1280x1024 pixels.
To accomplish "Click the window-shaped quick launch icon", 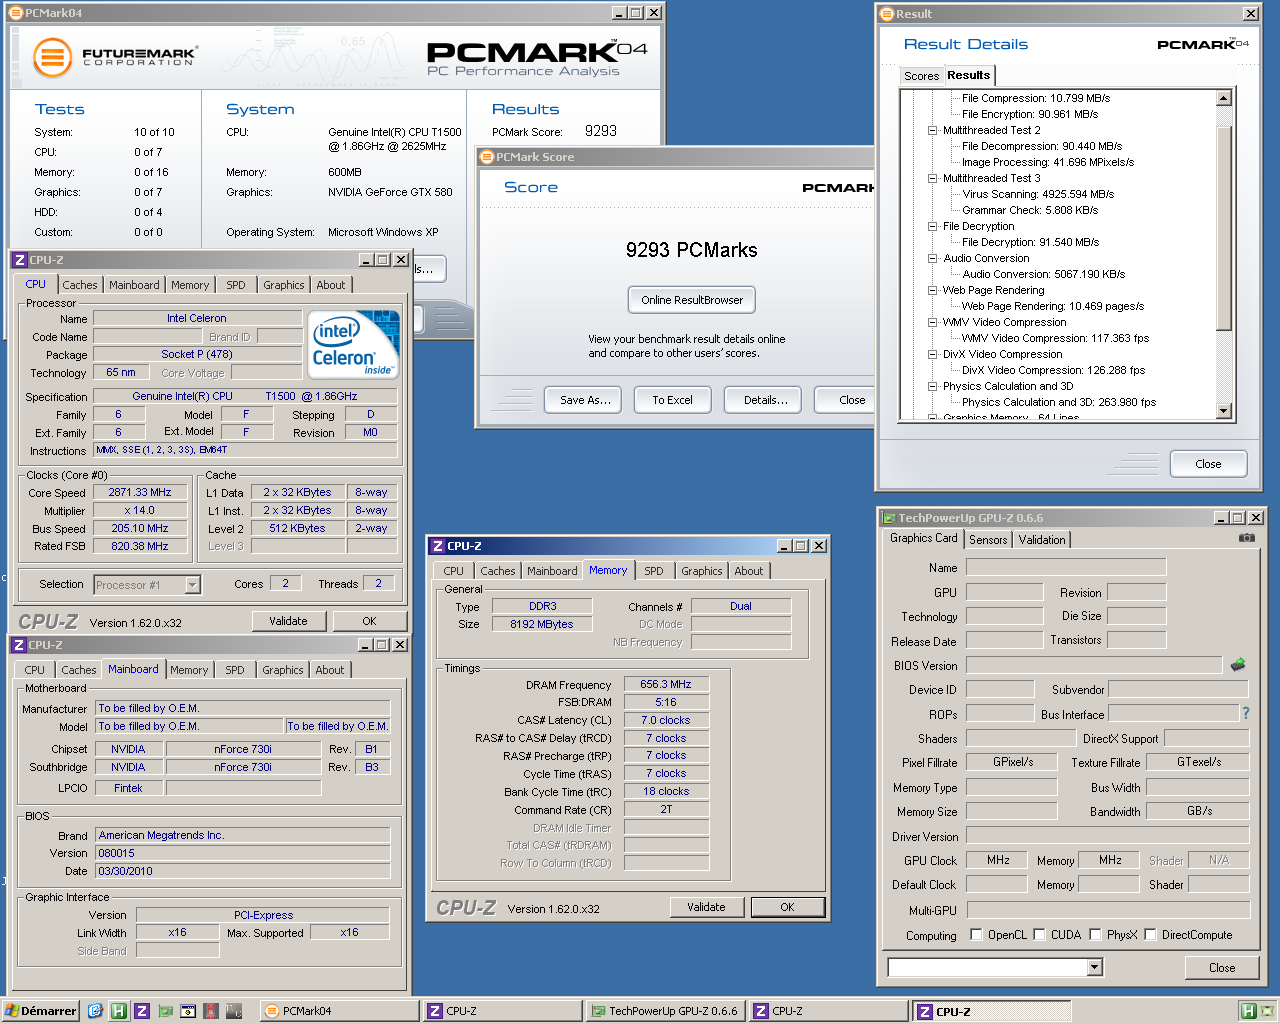I will click(x=188, y=1011).
